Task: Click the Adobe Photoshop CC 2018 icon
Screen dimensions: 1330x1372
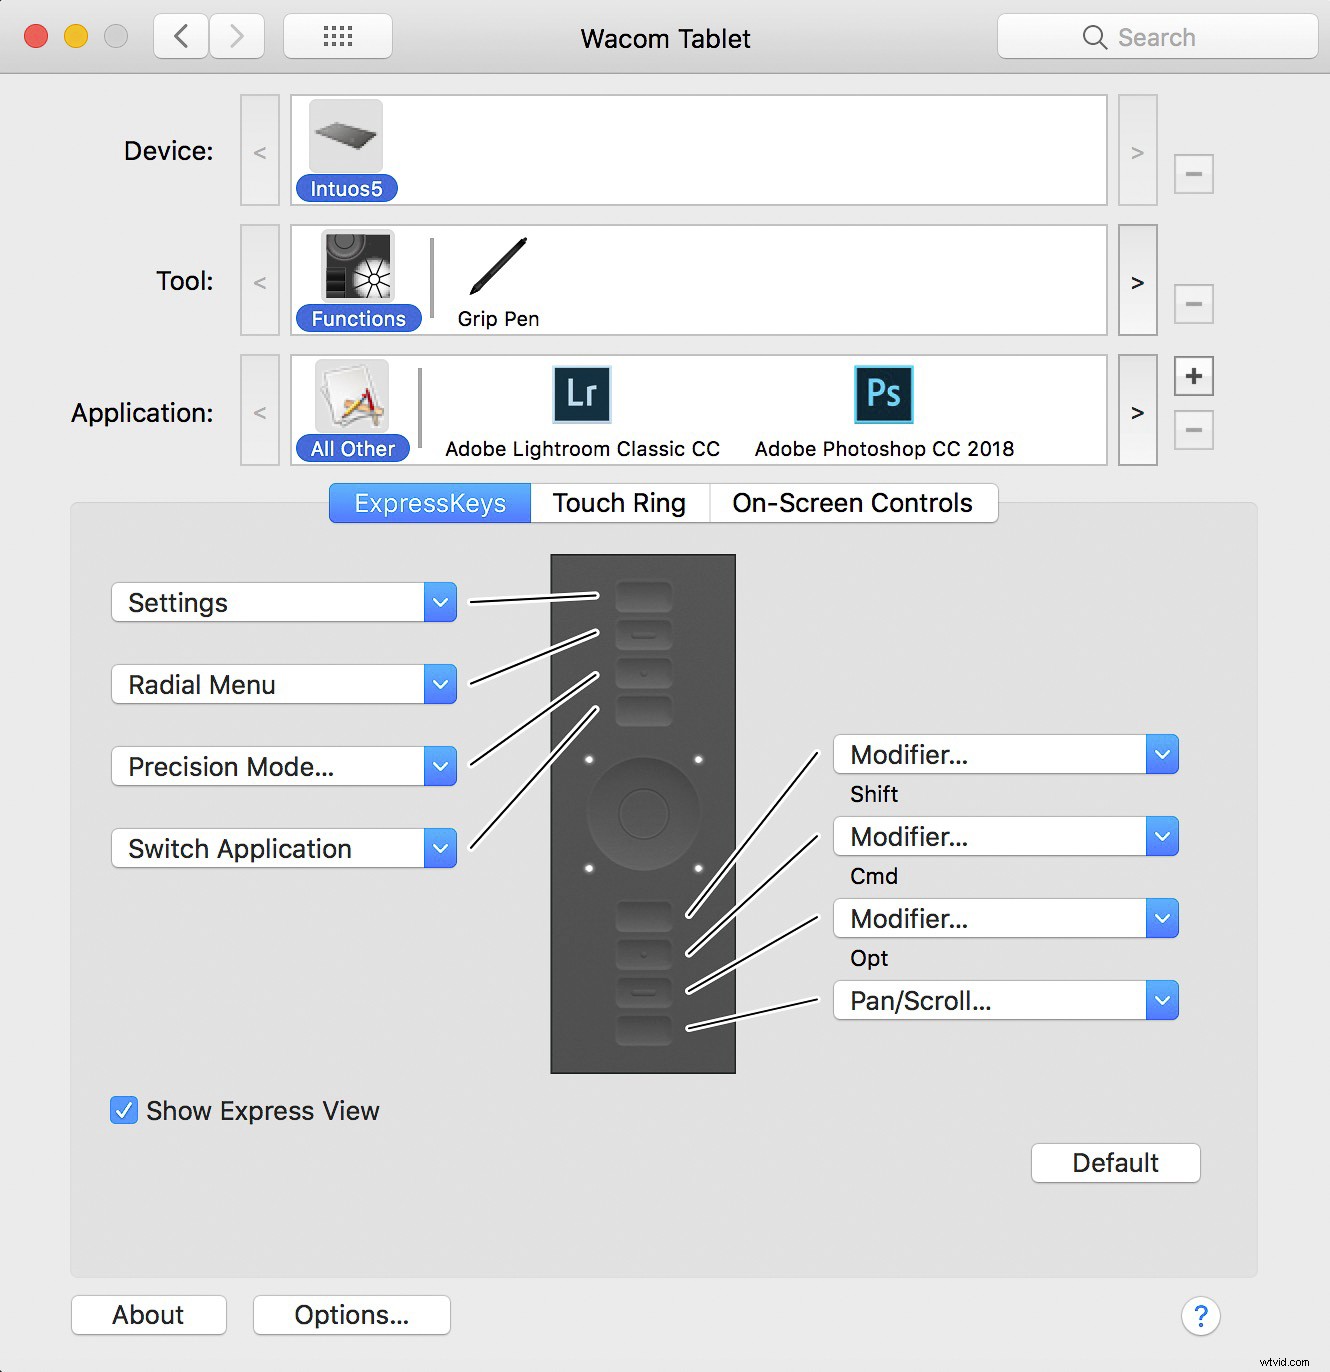Action: click(883, 395)
